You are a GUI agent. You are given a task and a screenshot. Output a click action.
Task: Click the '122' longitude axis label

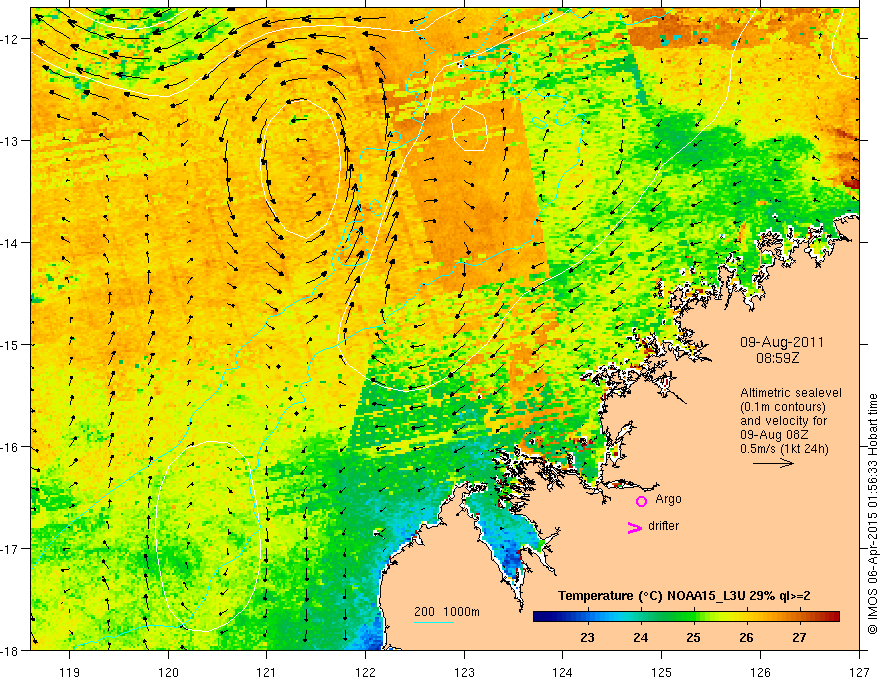pos(365,672)
